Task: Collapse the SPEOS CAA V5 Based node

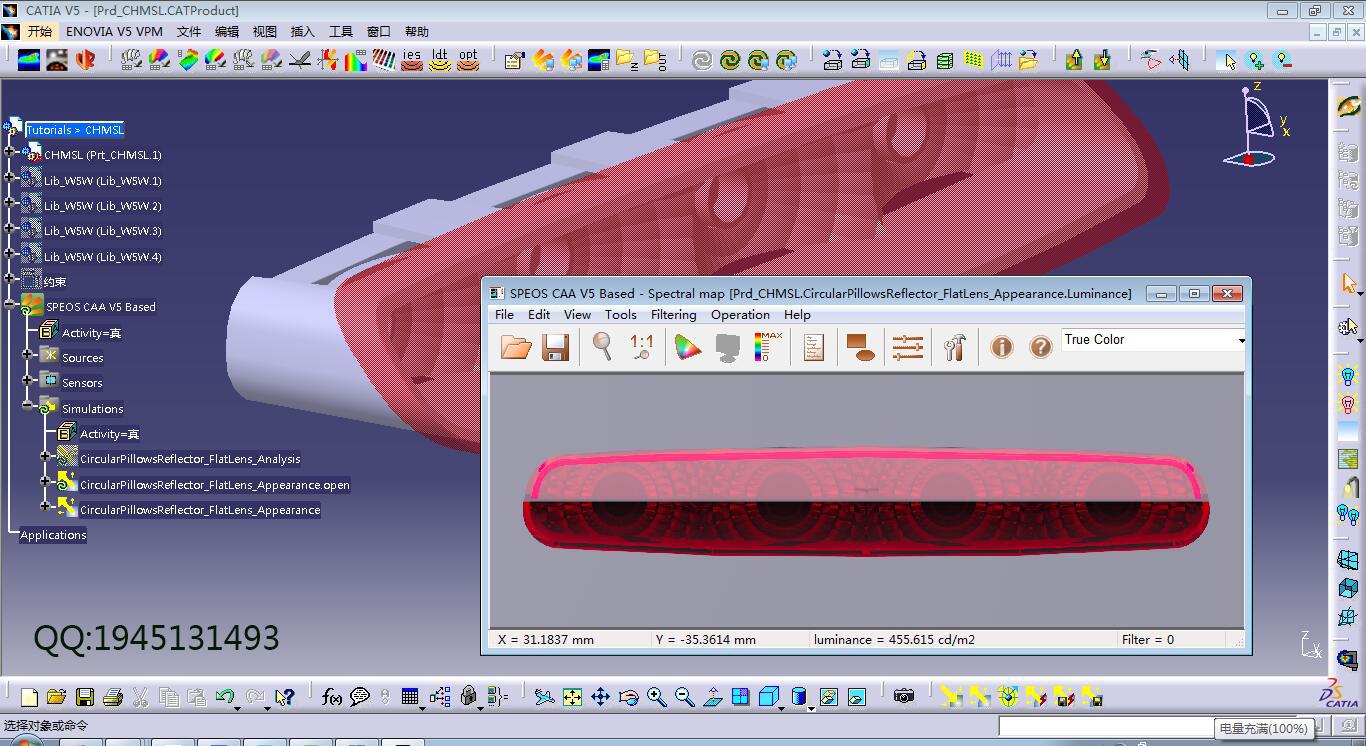Action: coord(9,304)
